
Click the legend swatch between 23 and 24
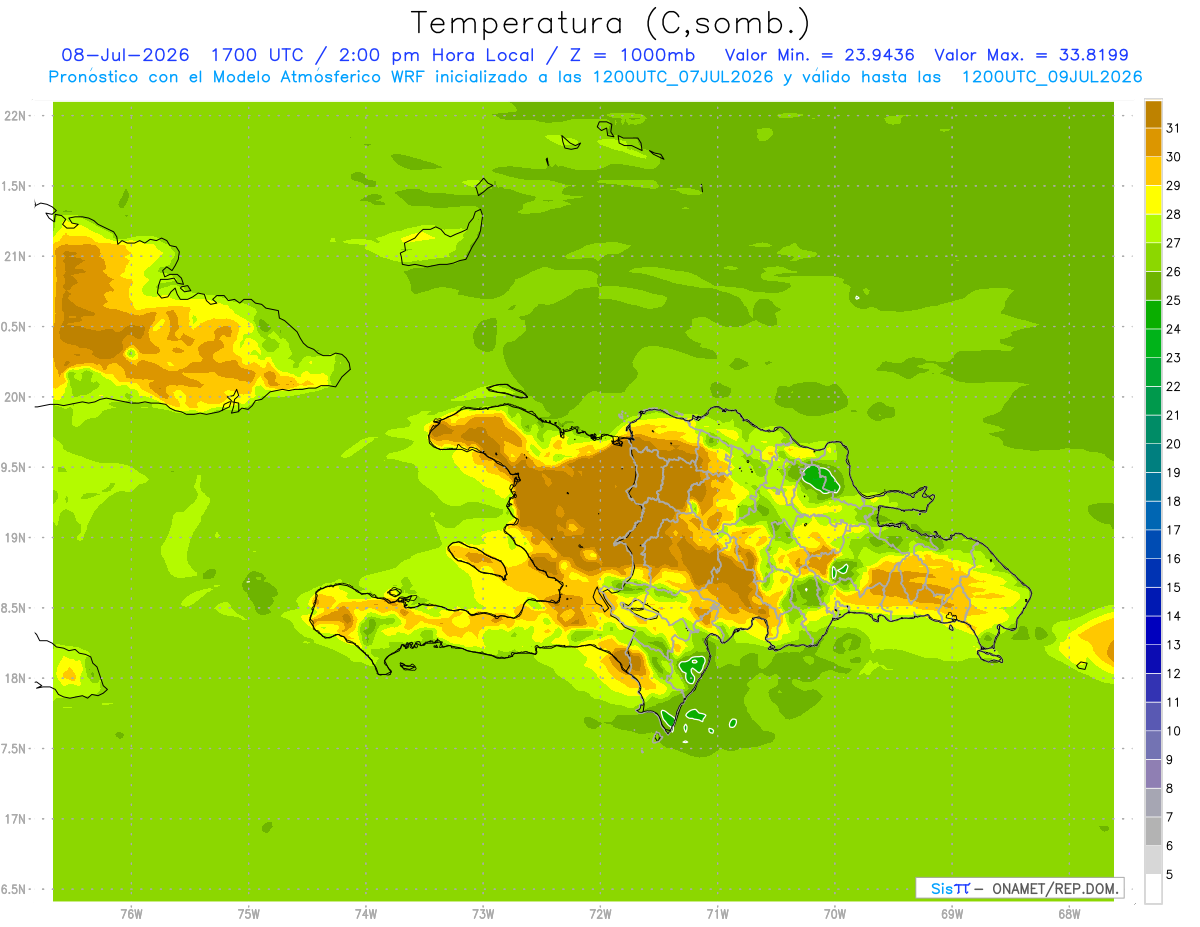pyautogui.click(x=1153, y=342)
